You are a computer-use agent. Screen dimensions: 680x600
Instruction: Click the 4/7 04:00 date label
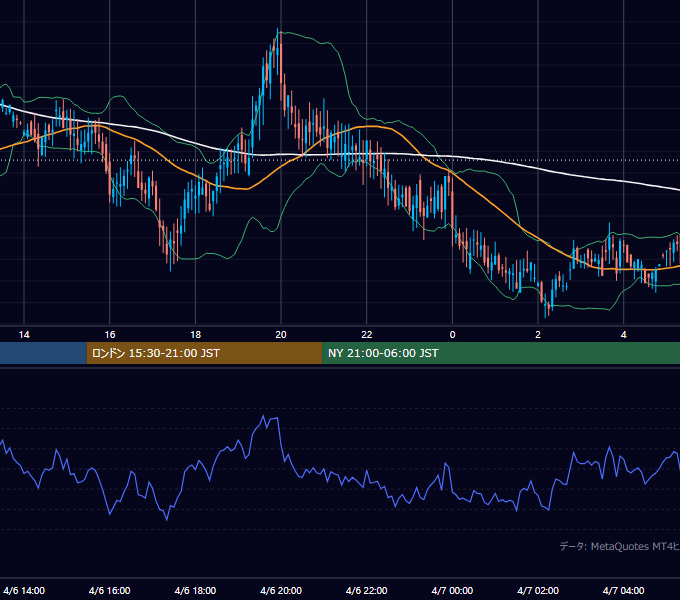pyautogui.click(x=624, y=590)
